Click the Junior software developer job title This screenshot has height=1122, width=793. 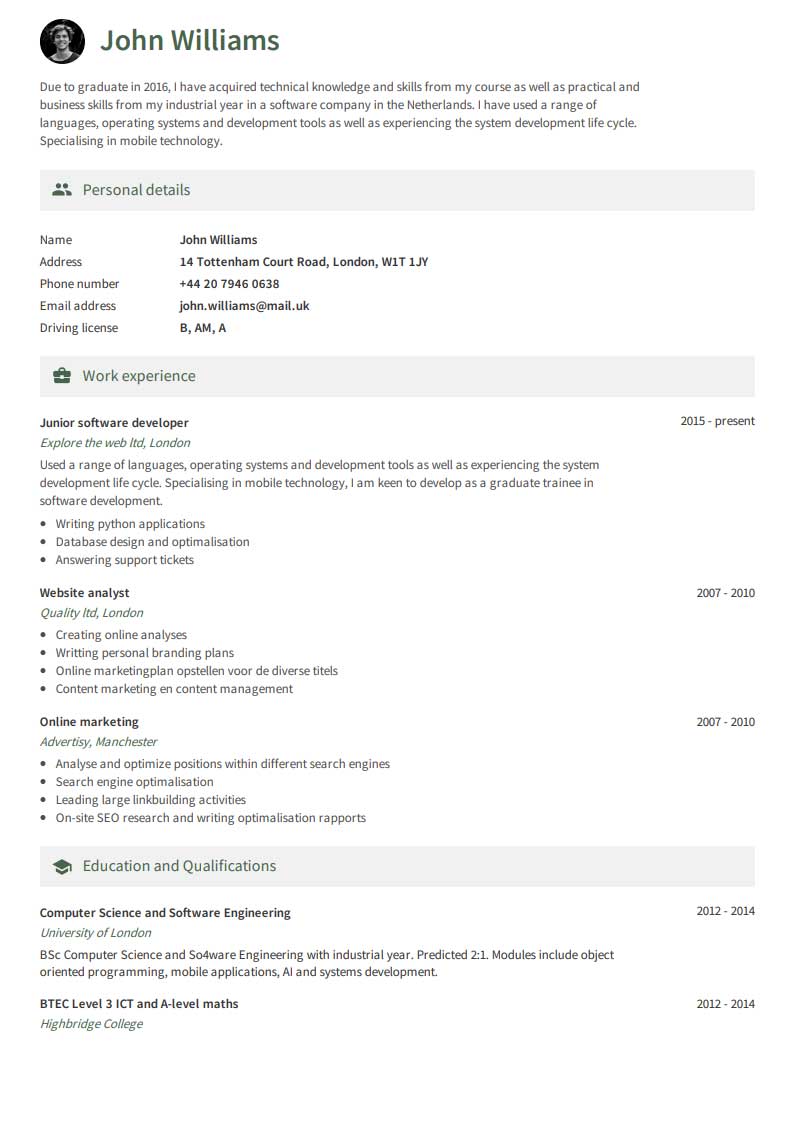click(114, 423)
